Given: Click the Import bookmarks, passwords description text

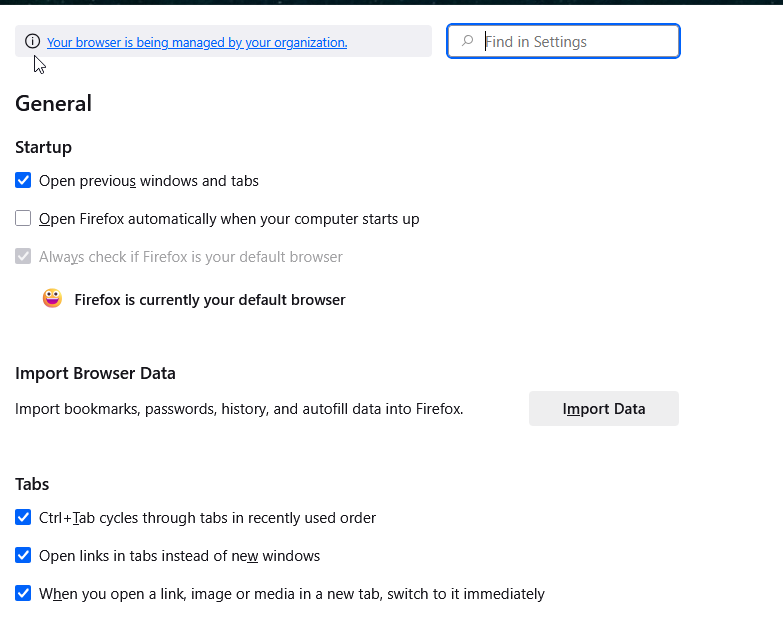Looking at the screenshot, I should tap(239, 408).
